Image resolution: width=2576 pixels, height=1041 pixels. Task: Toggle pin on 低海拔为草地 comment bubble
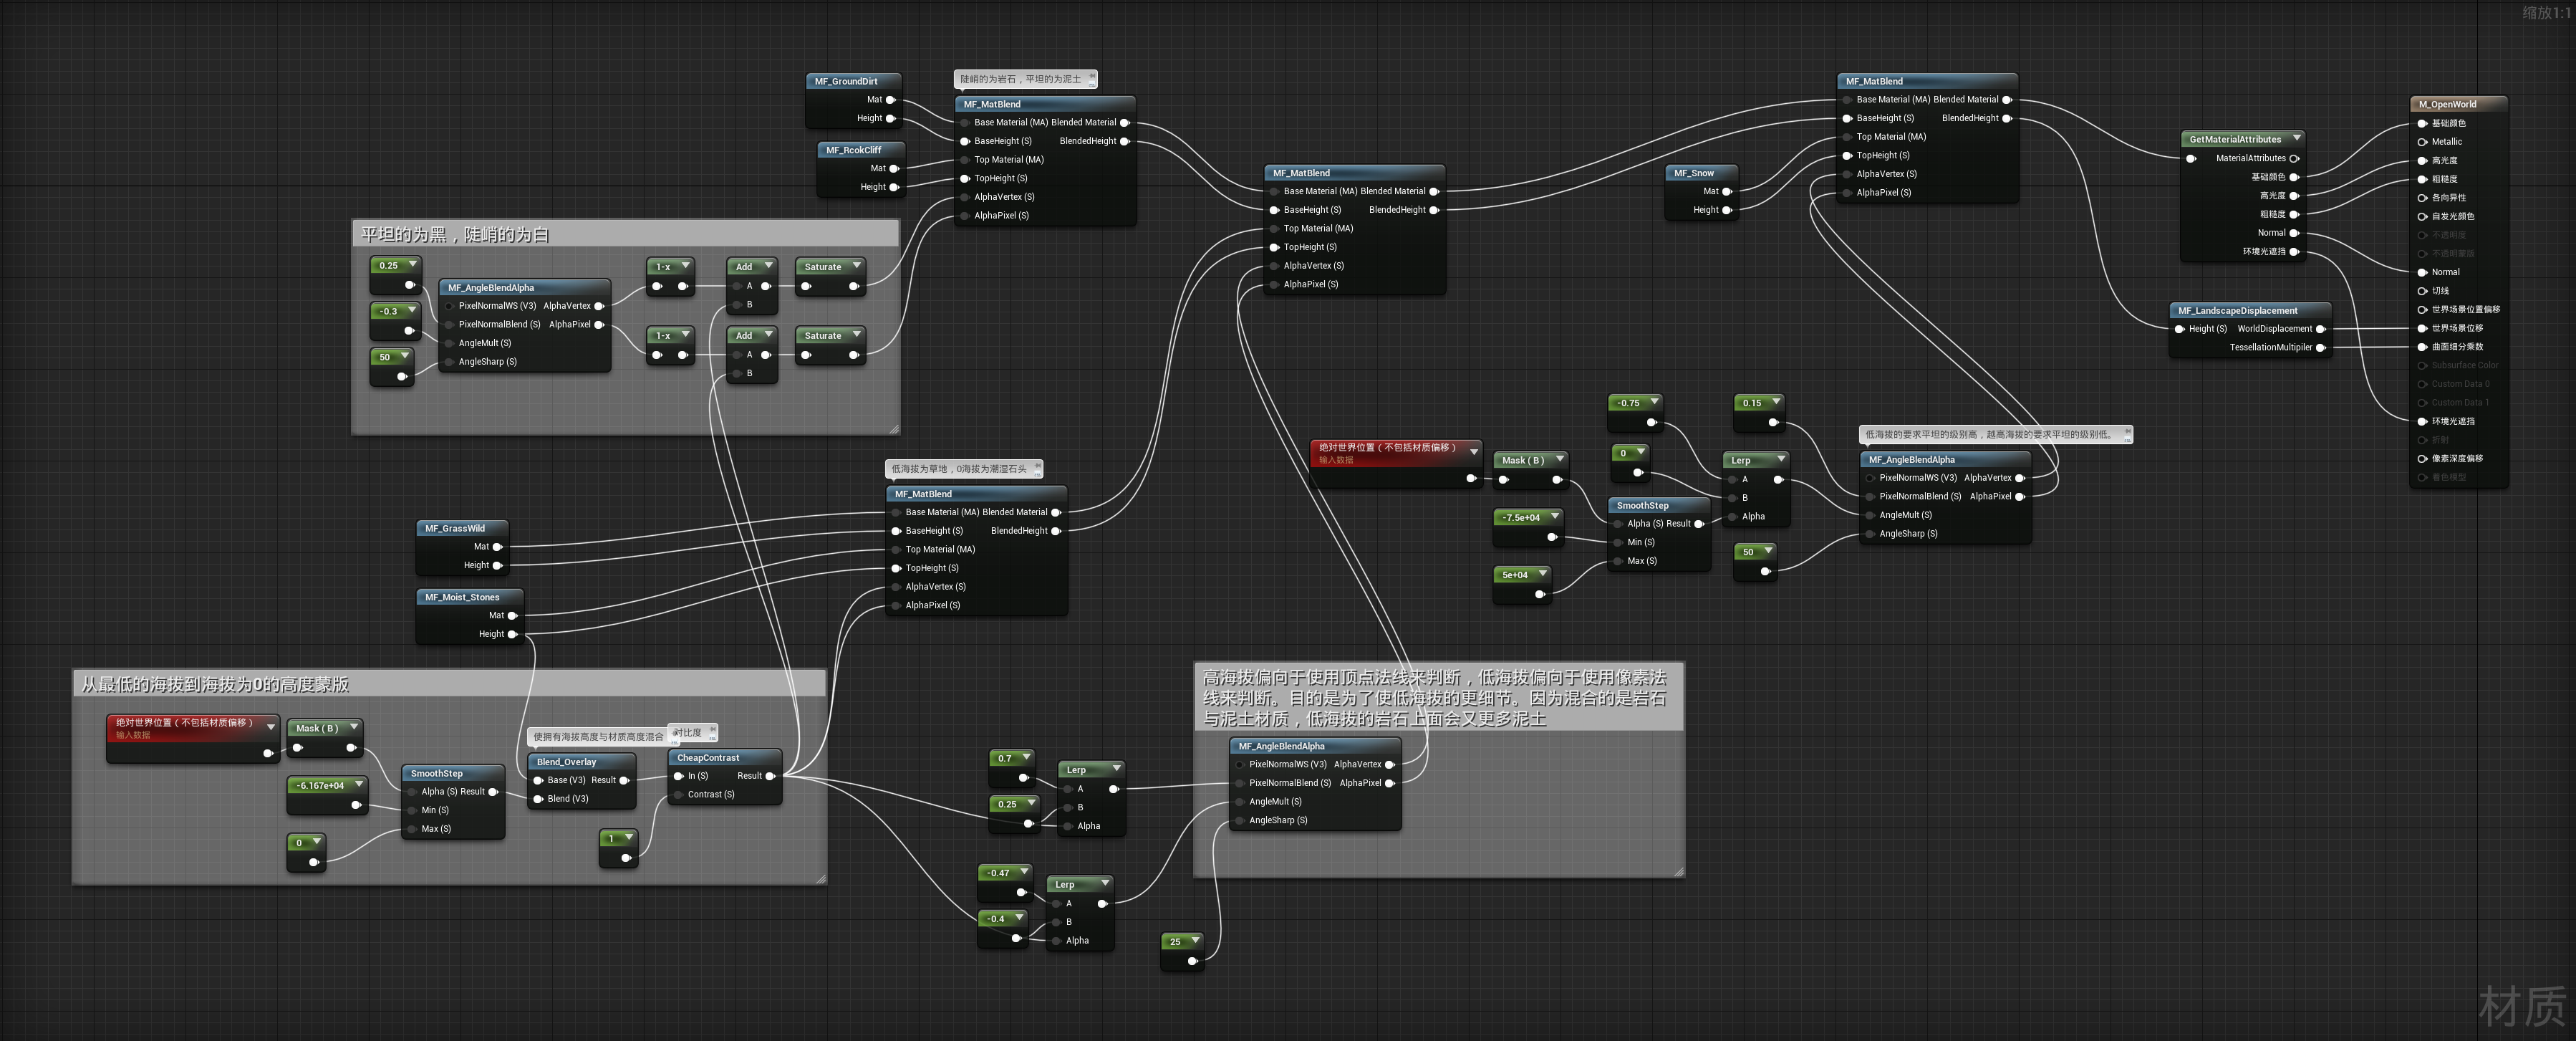pyautogui.click(x=1037, y=465)
